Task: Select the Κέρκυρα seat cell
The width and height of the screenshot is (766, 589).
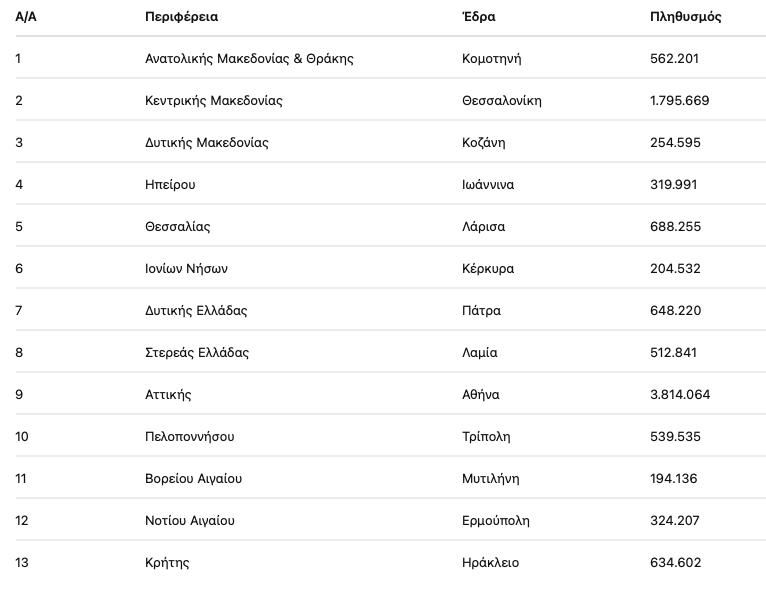Action: pos(488,269)
